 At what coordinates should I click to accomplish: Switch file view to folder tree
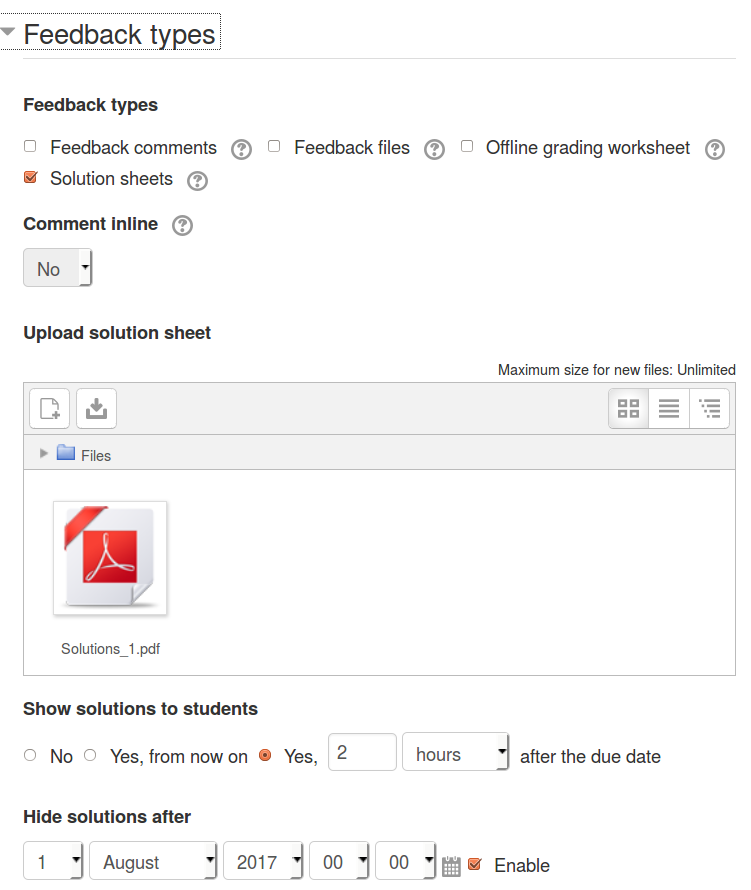click(710, 408)
